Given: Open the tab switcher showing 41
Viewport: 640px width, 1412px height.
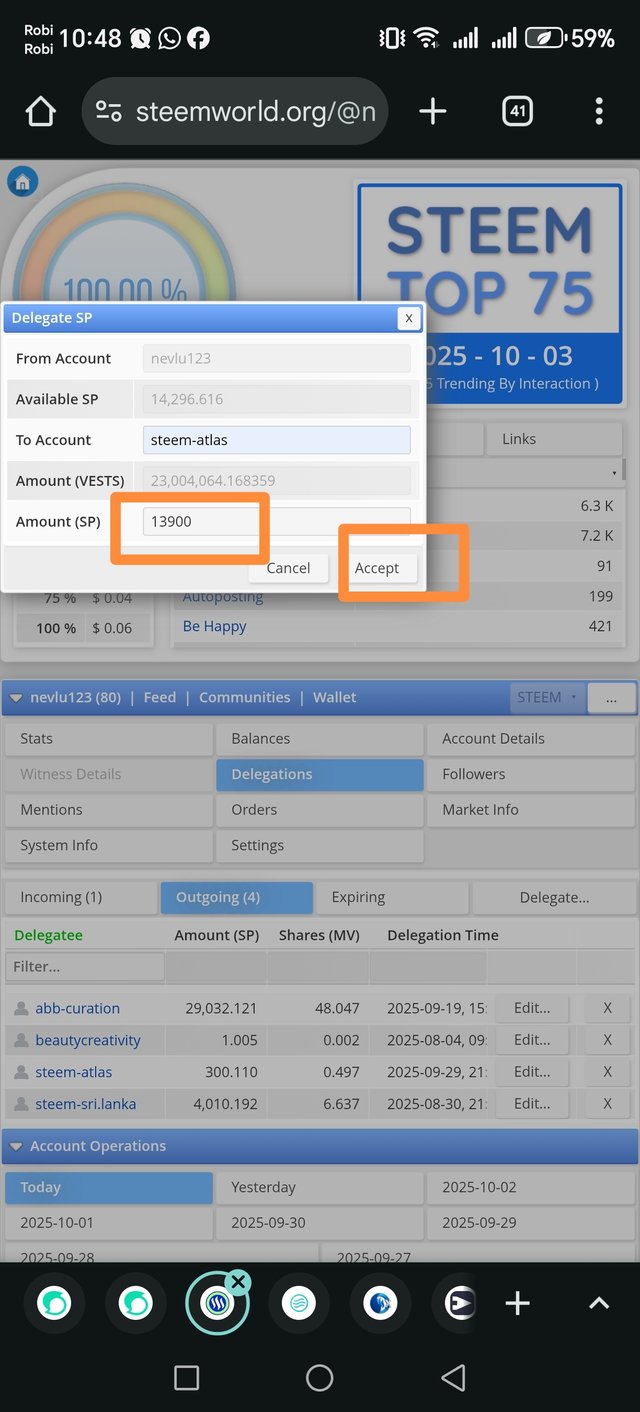Looking at the screenshot, I should click(x=517, y=112).
